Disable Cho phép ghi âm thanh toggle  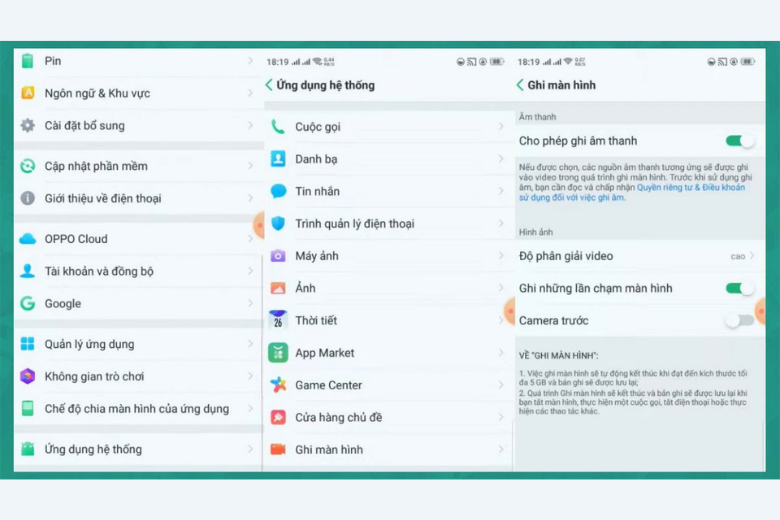point(740,141)
